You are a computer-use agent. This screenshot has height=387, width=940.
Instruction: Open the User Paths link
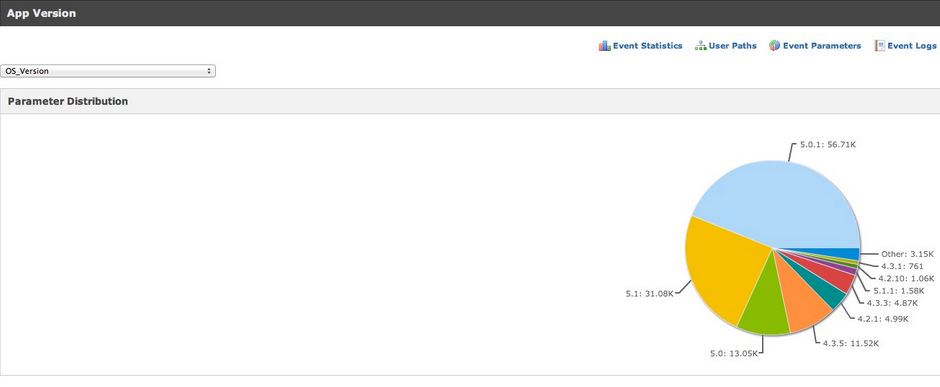[733, 46]
